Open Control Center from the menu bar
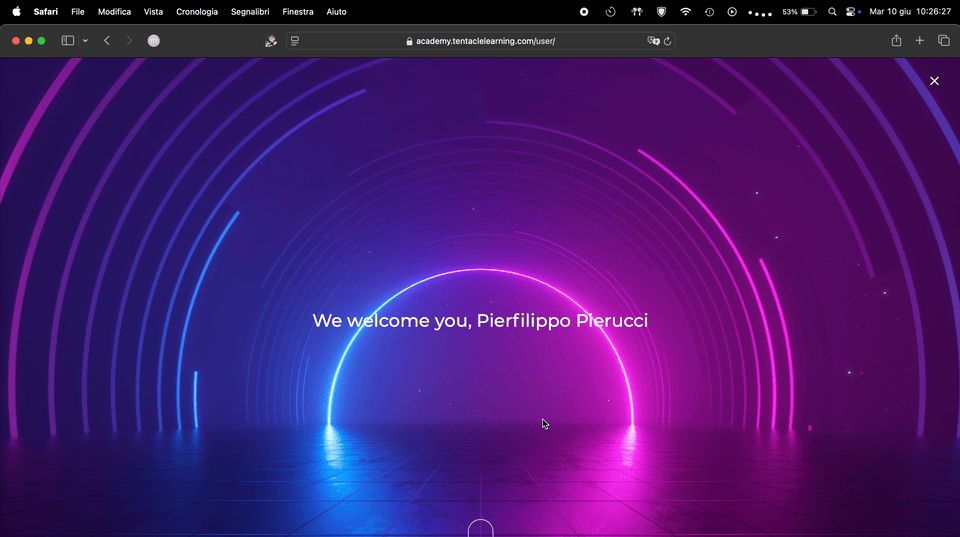 point(851,12)
